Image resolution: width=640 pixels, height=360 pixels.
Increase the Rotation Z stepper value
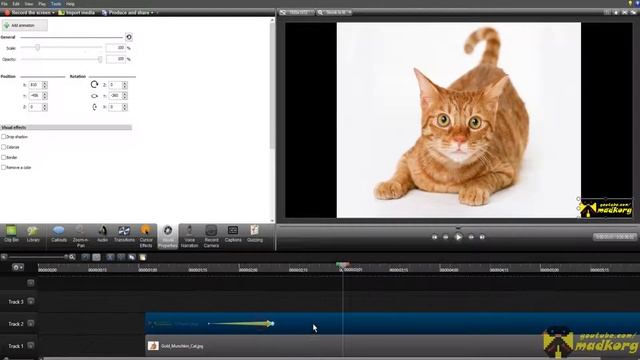tap(124, 83)
